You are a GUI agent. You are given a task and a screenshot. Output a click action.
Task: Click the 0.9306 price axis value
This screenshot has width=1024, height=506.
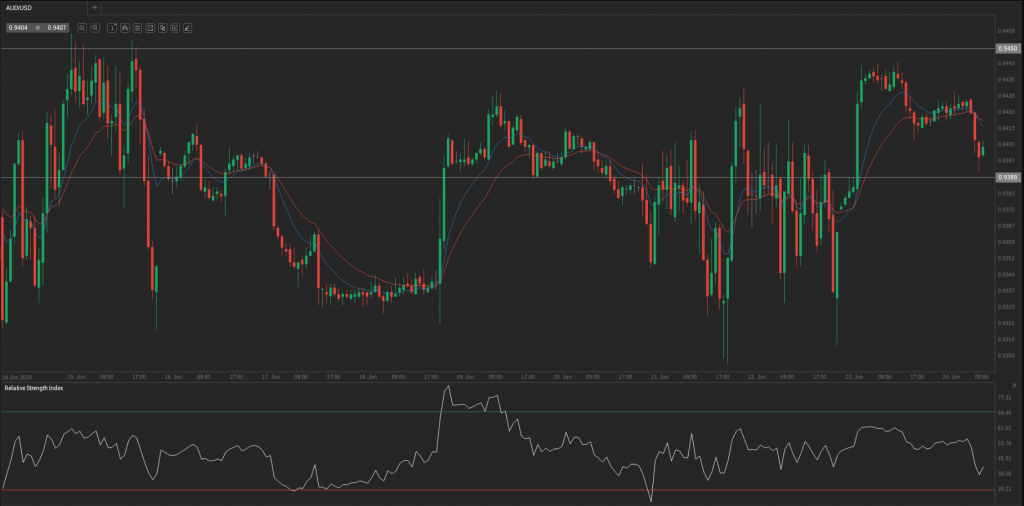tap(1006, 356)
